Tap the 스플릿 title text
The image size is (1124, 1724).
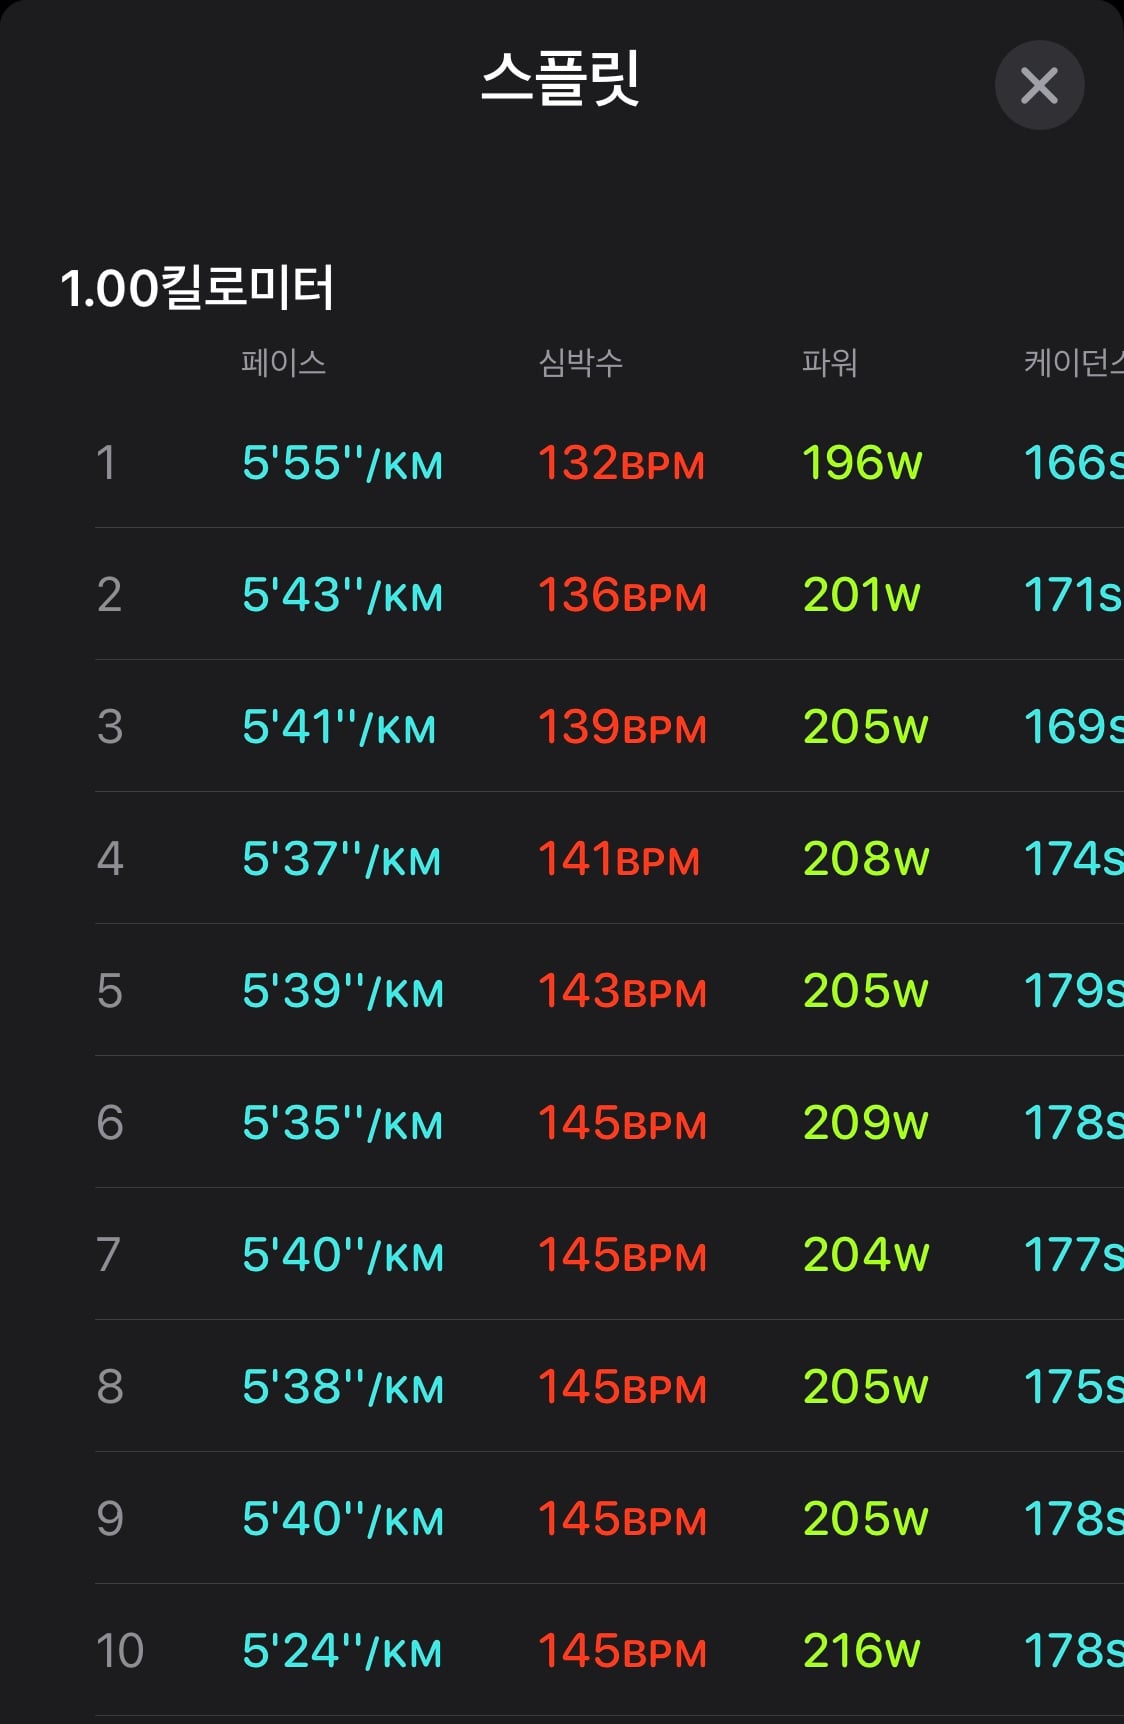coord(560,78)
